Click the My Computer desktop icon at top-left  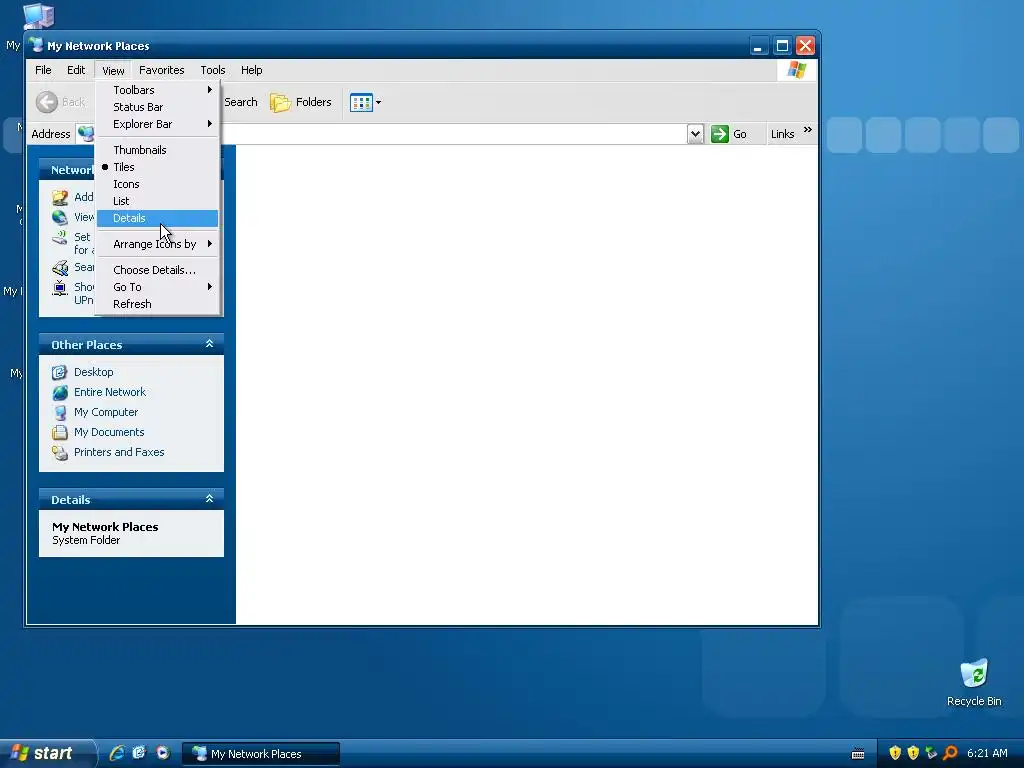coord(38,16)
